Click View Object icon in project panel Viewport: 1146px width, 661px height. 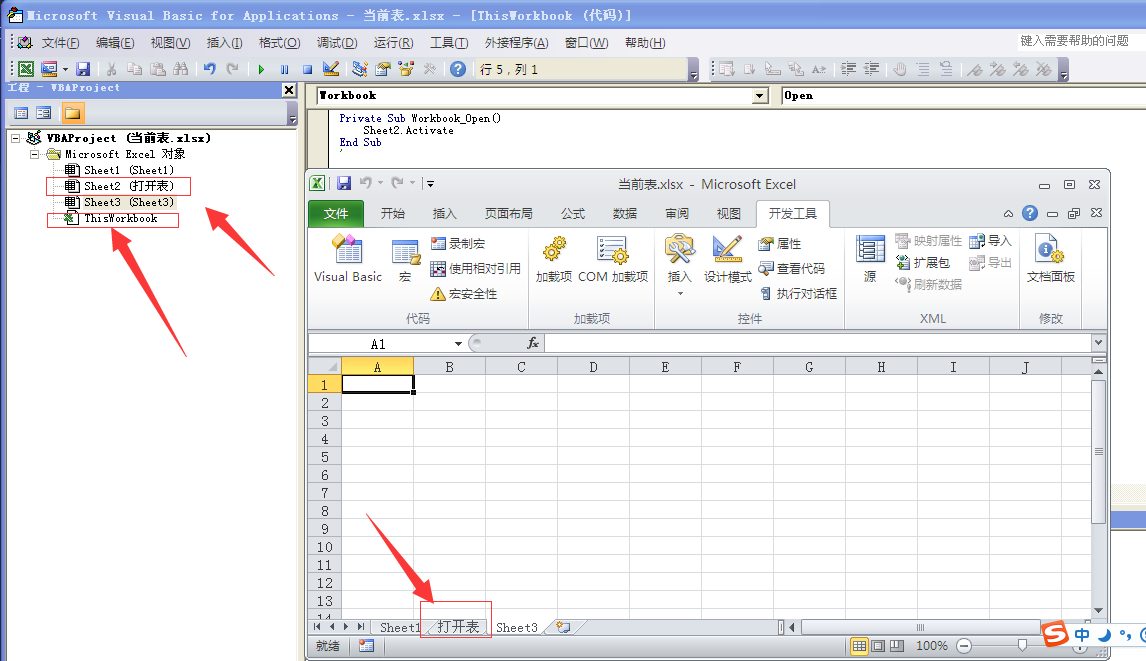coord(44,113)
